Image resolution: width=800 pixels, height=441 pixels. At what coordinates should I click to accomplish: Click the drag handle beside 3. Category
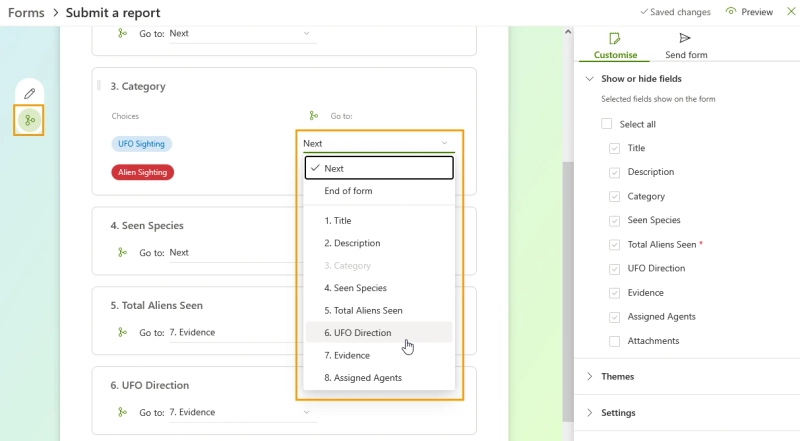point(98,85)
